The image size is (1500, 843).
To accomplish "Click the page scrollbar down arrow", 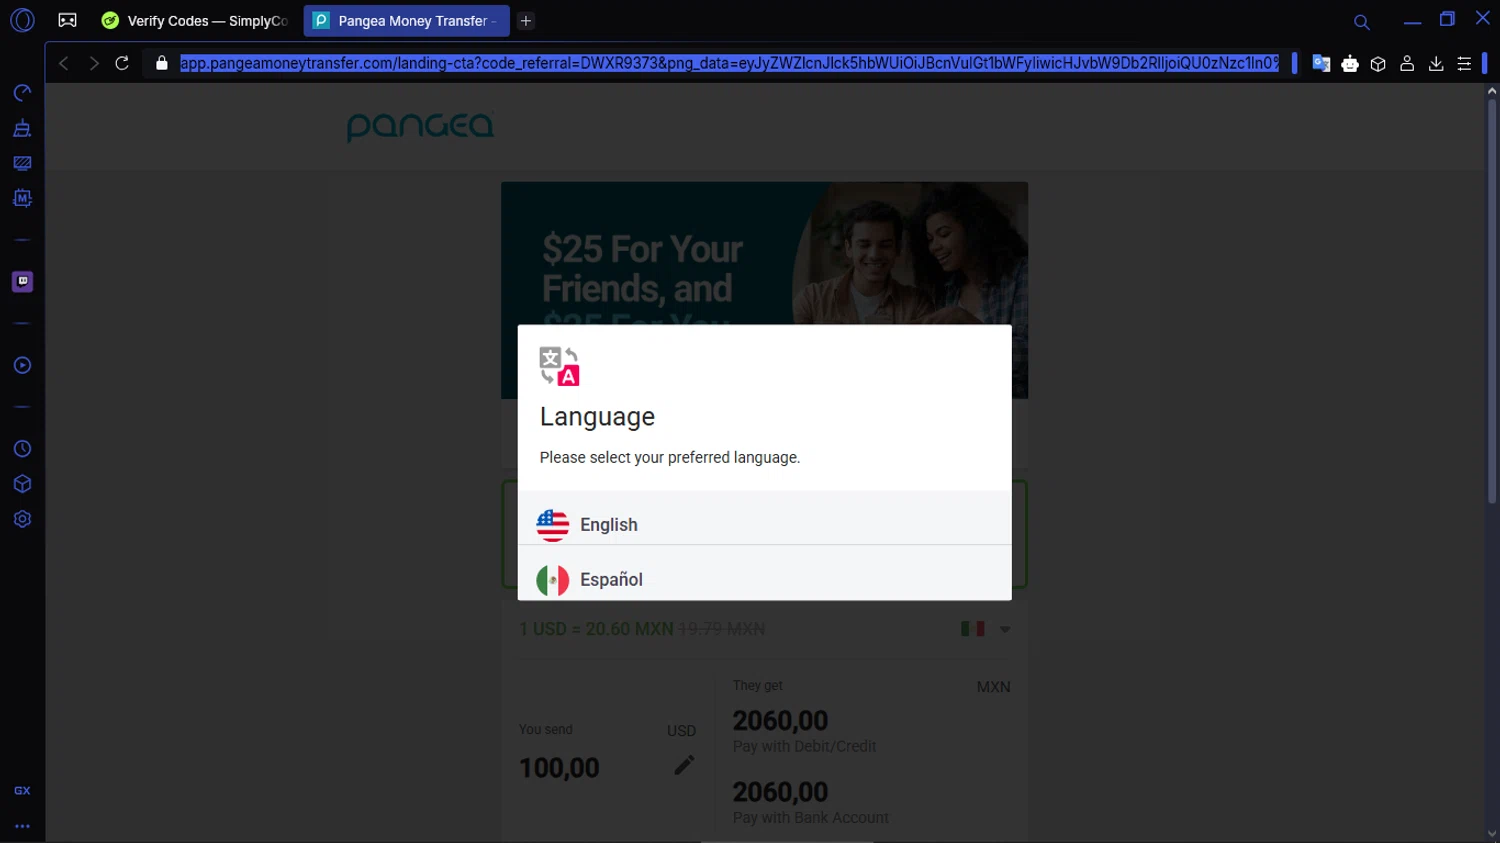I will tap(1491, 834).
